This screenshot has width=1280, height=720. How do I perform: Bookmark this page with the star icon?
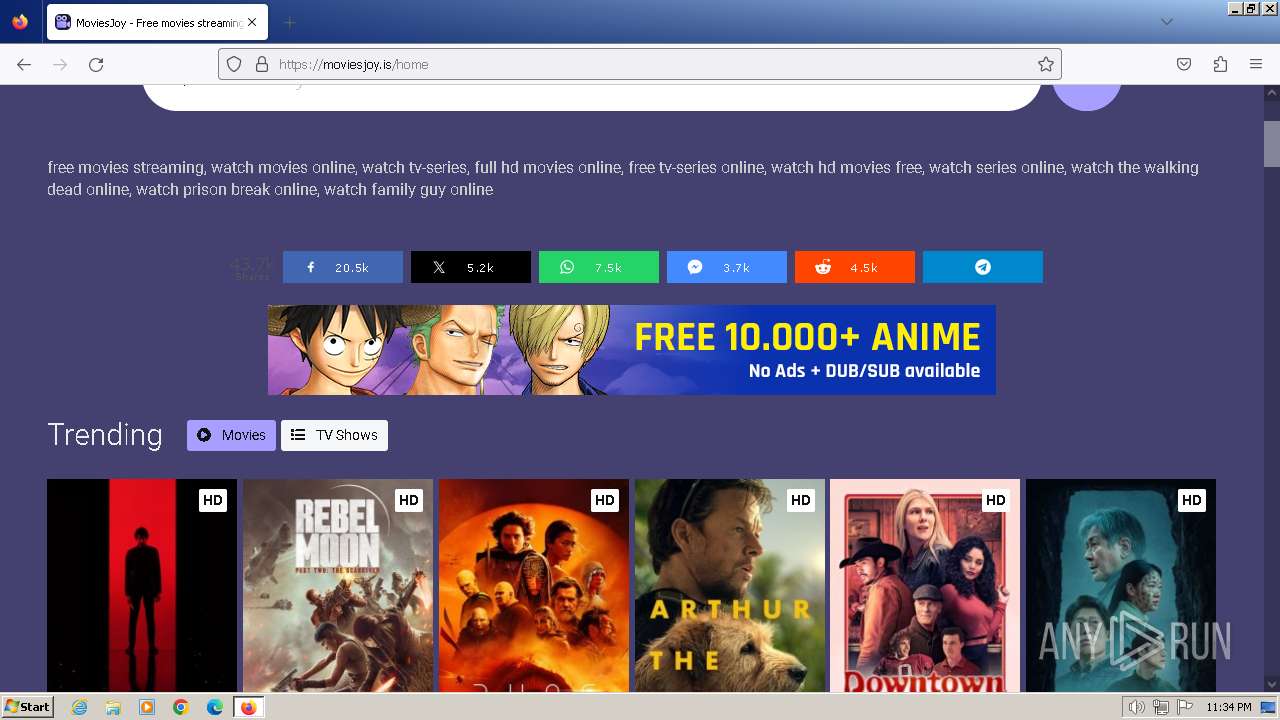(x=1046, y=64)
